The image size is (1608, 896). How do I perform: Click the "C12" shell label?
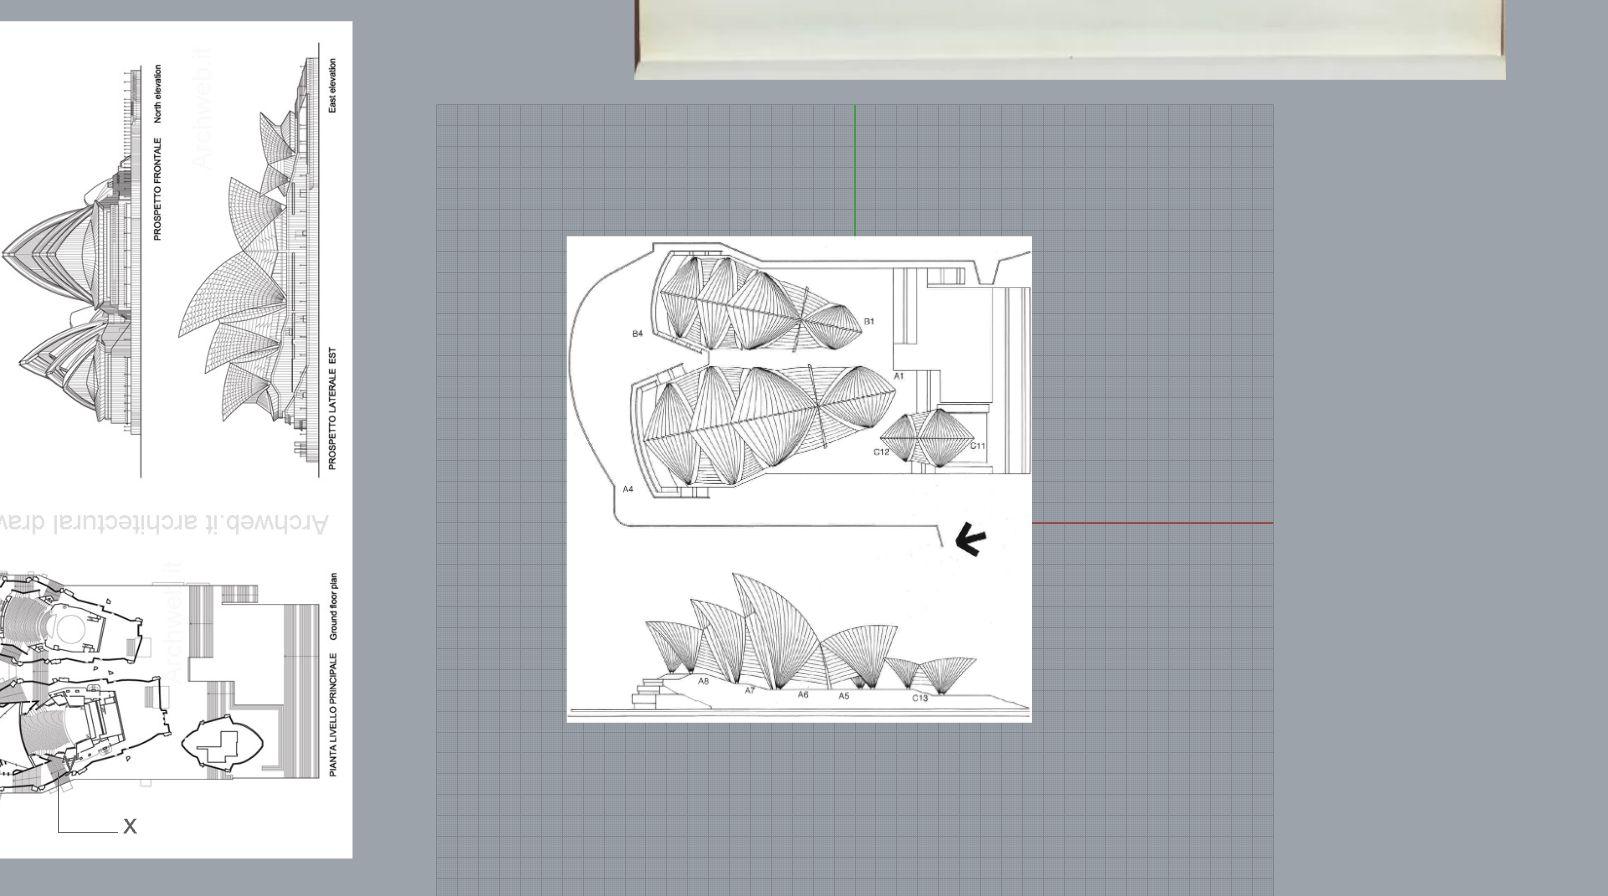click(881, 452)
